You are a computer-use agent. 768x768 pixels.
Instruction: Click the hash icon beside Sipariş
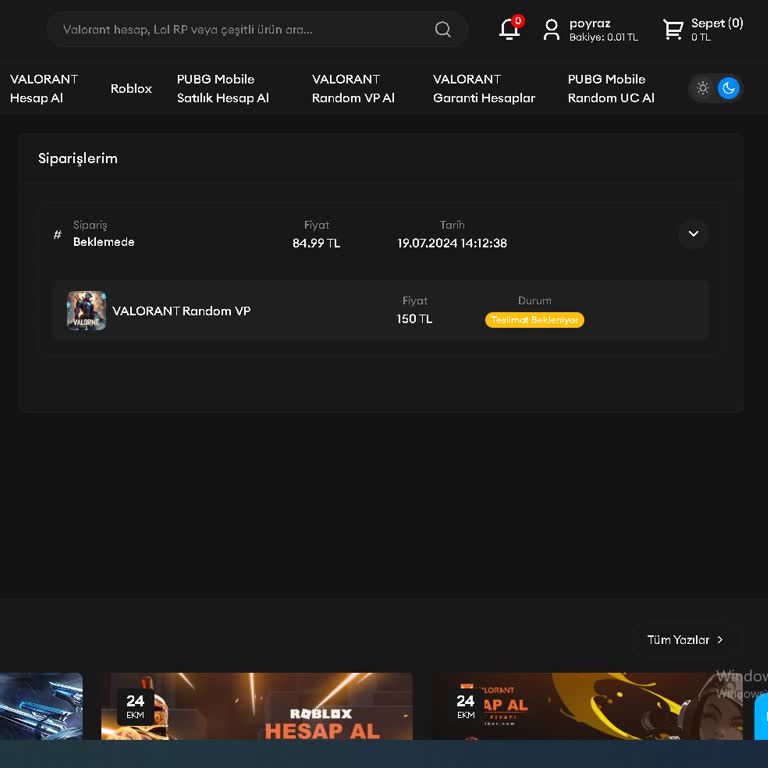tap(57, 235)
